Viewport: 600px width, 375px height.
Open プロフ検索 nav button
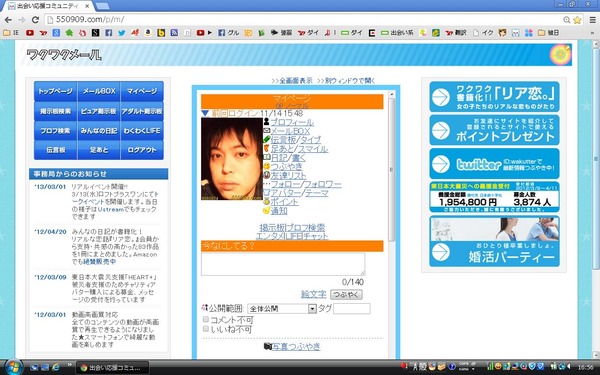click(x=55, y=130)
